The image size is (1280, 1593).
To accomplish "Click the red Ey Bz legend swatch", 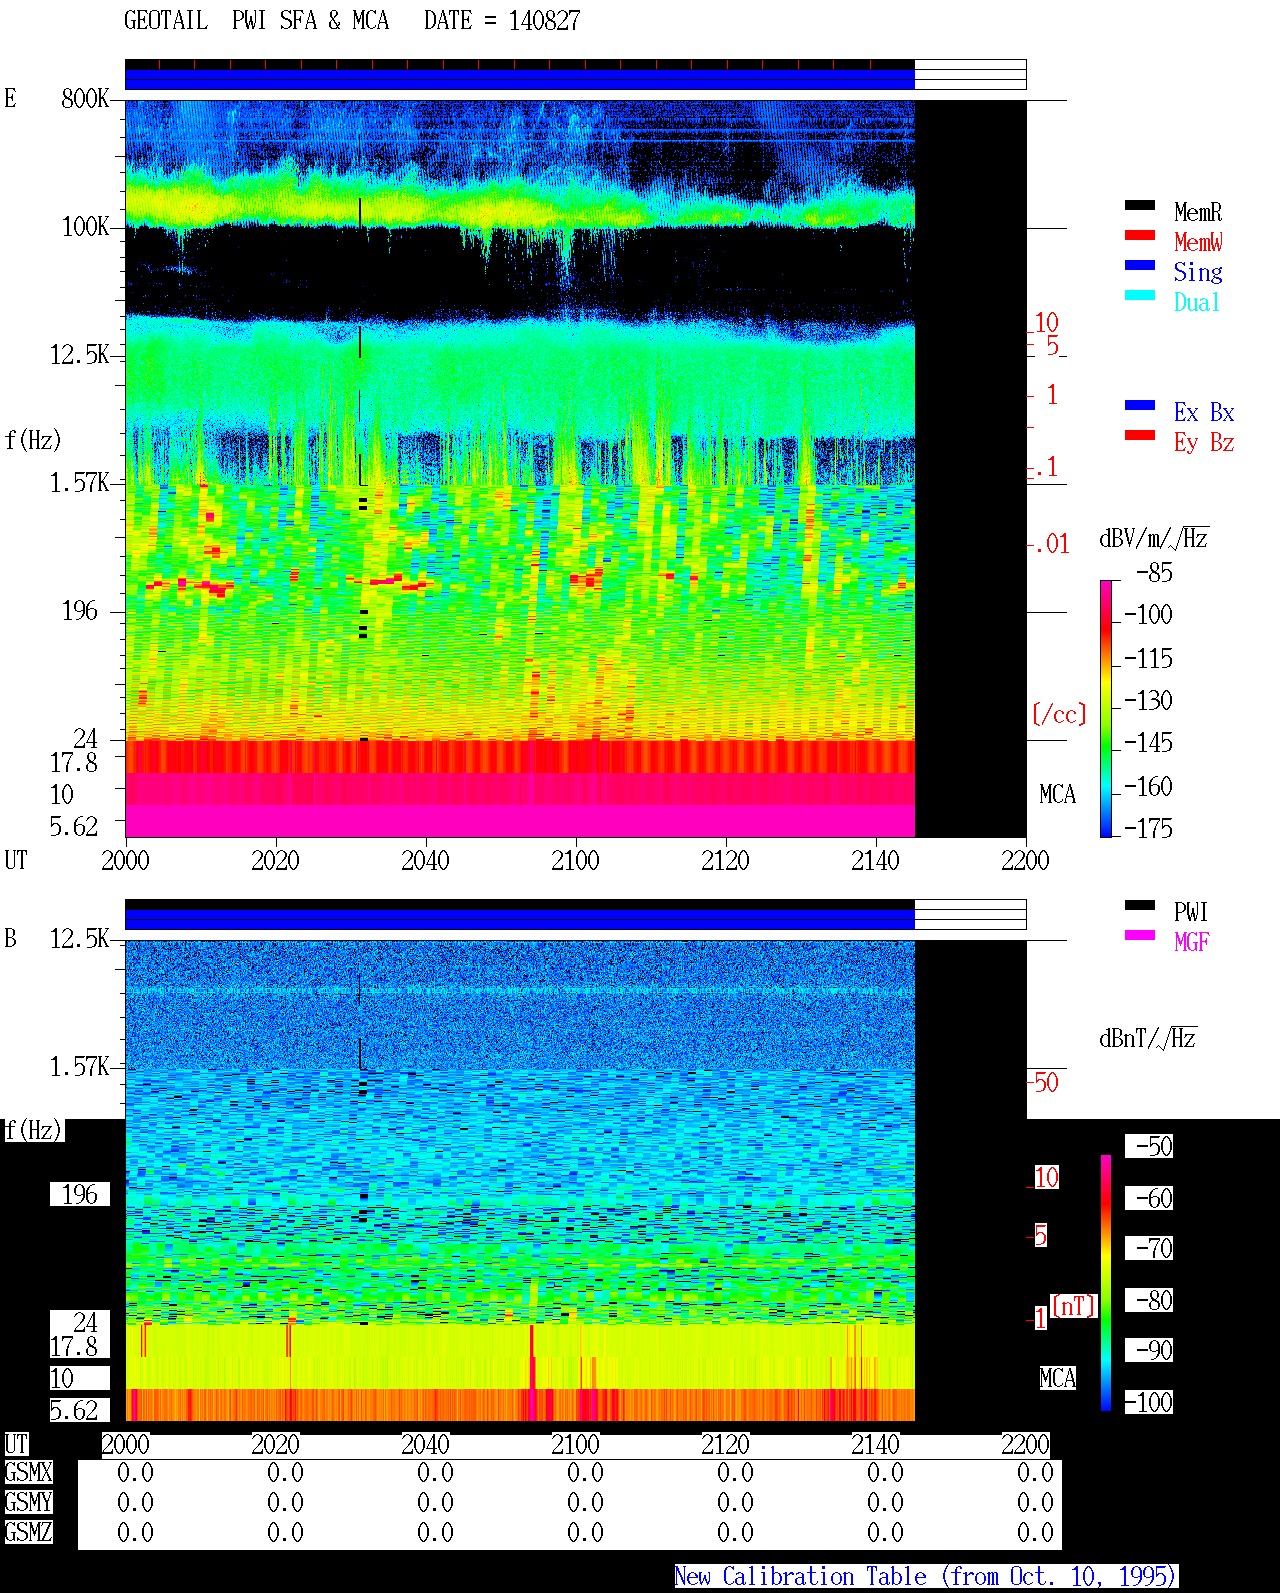I will 1140,435.
